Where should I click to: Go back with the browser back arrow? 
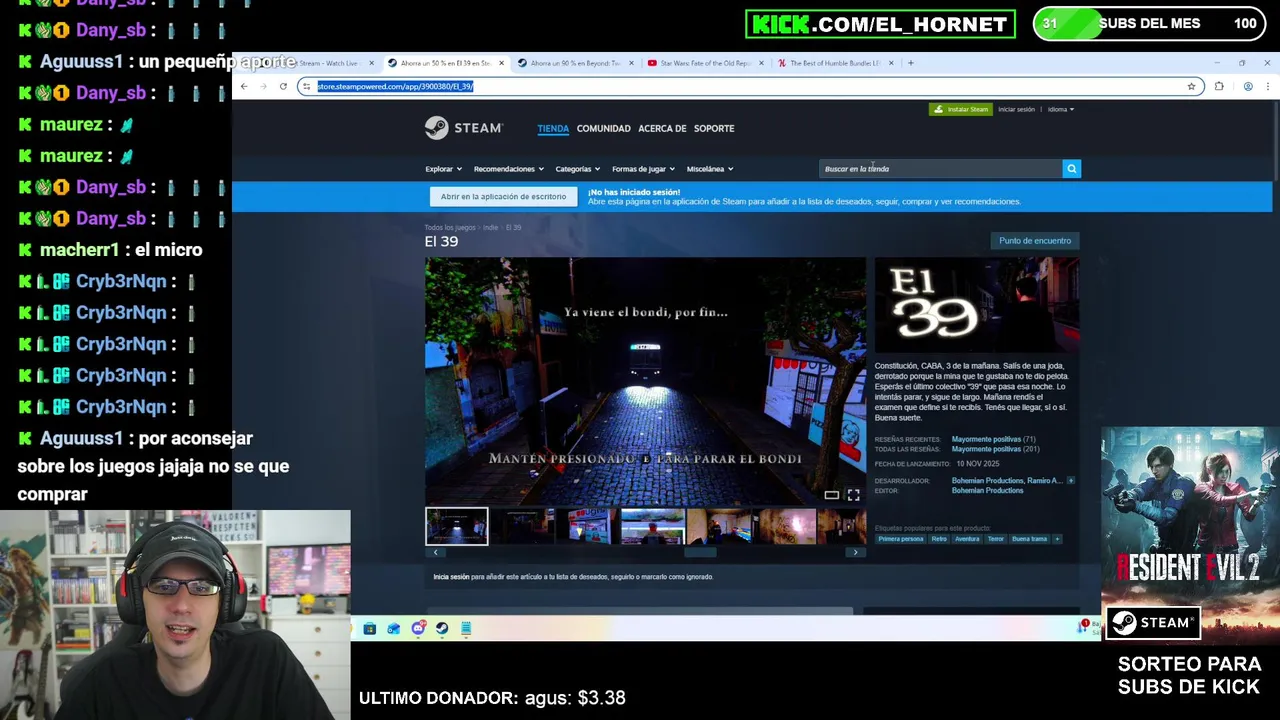point(244,86)
